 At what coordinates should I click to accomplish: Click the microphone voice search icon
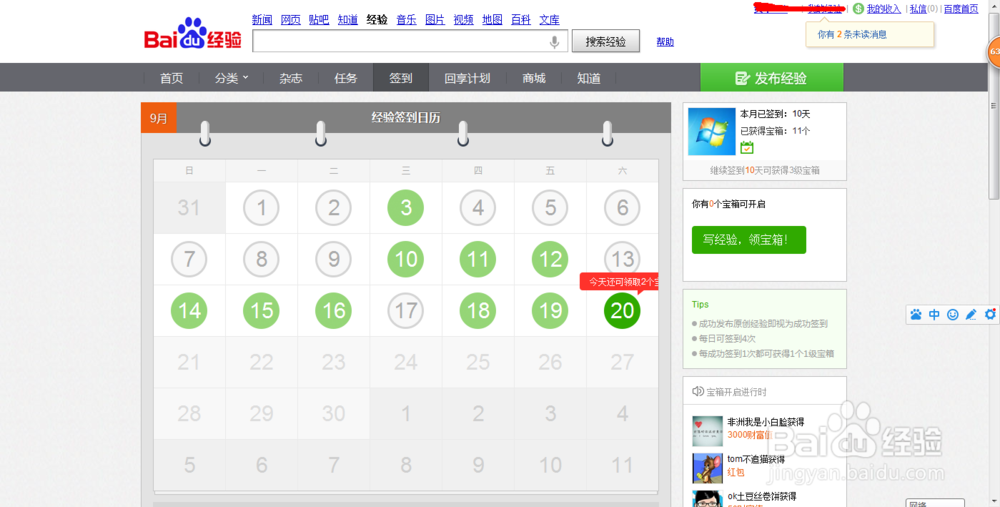pos(554,42)
